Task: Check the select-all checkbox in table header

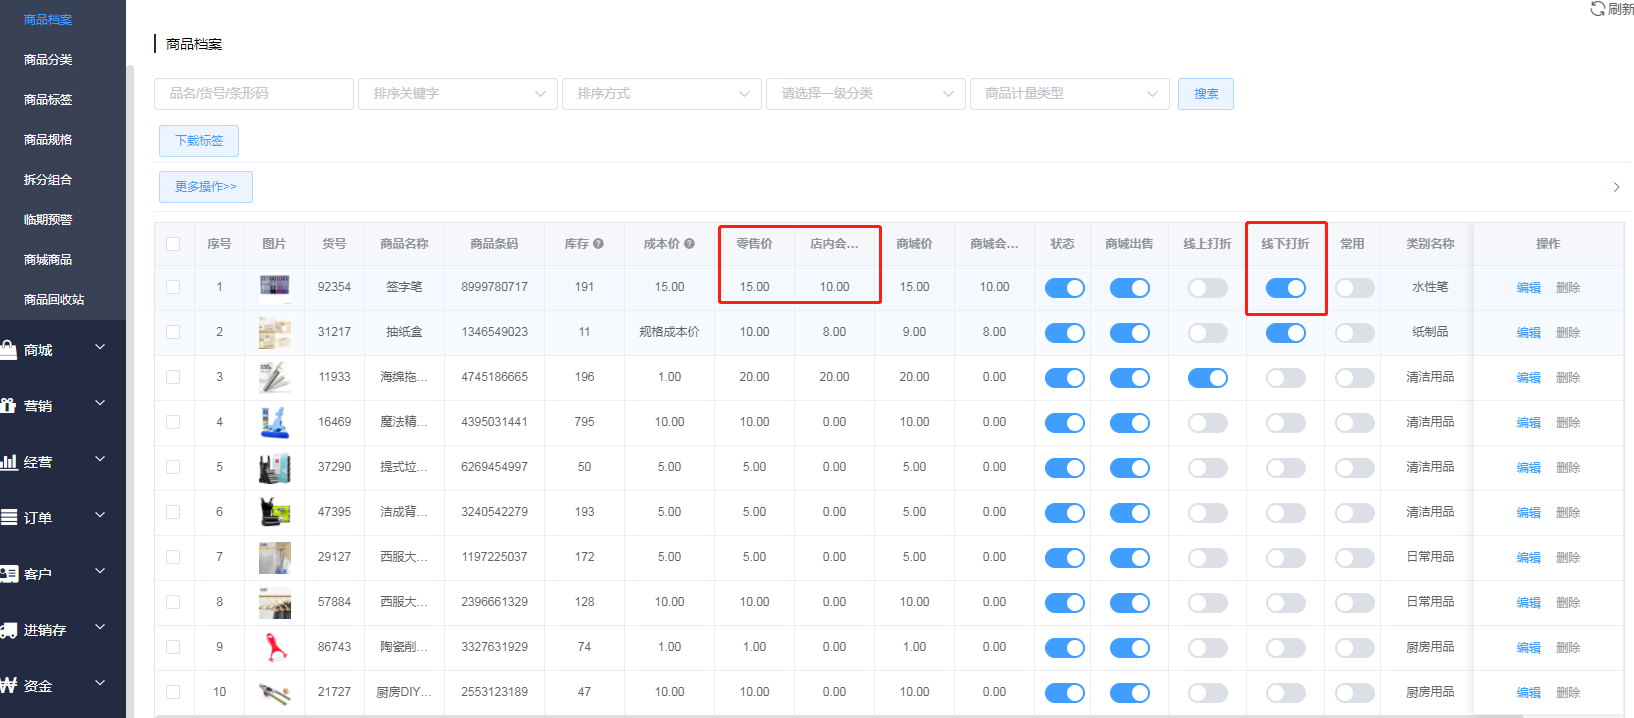Action: [173, 244]
